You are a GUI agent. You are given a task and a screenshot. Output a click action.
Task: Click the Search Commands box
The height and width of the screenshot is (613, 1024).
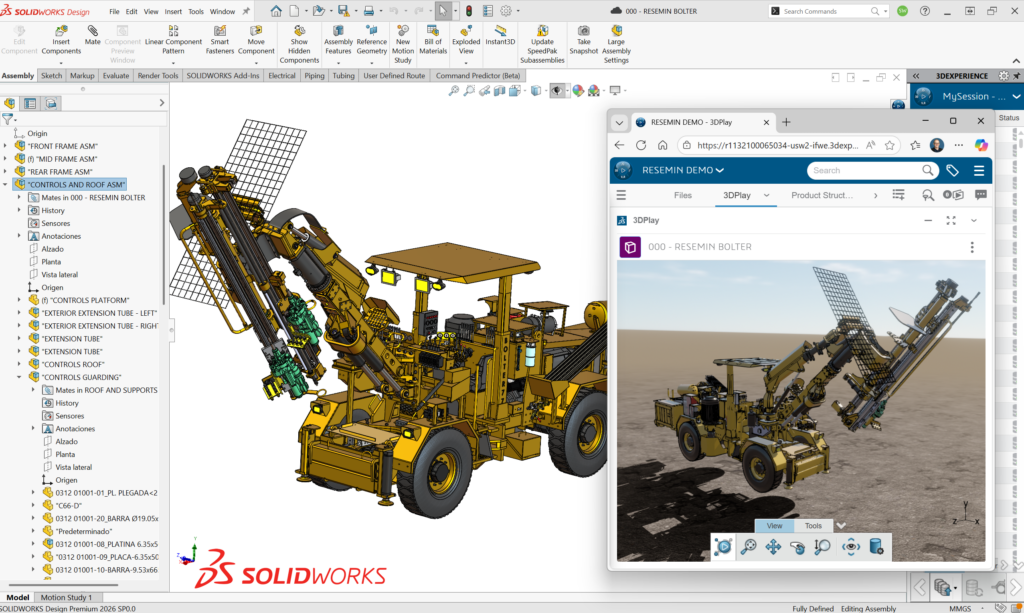click(828, 11)
